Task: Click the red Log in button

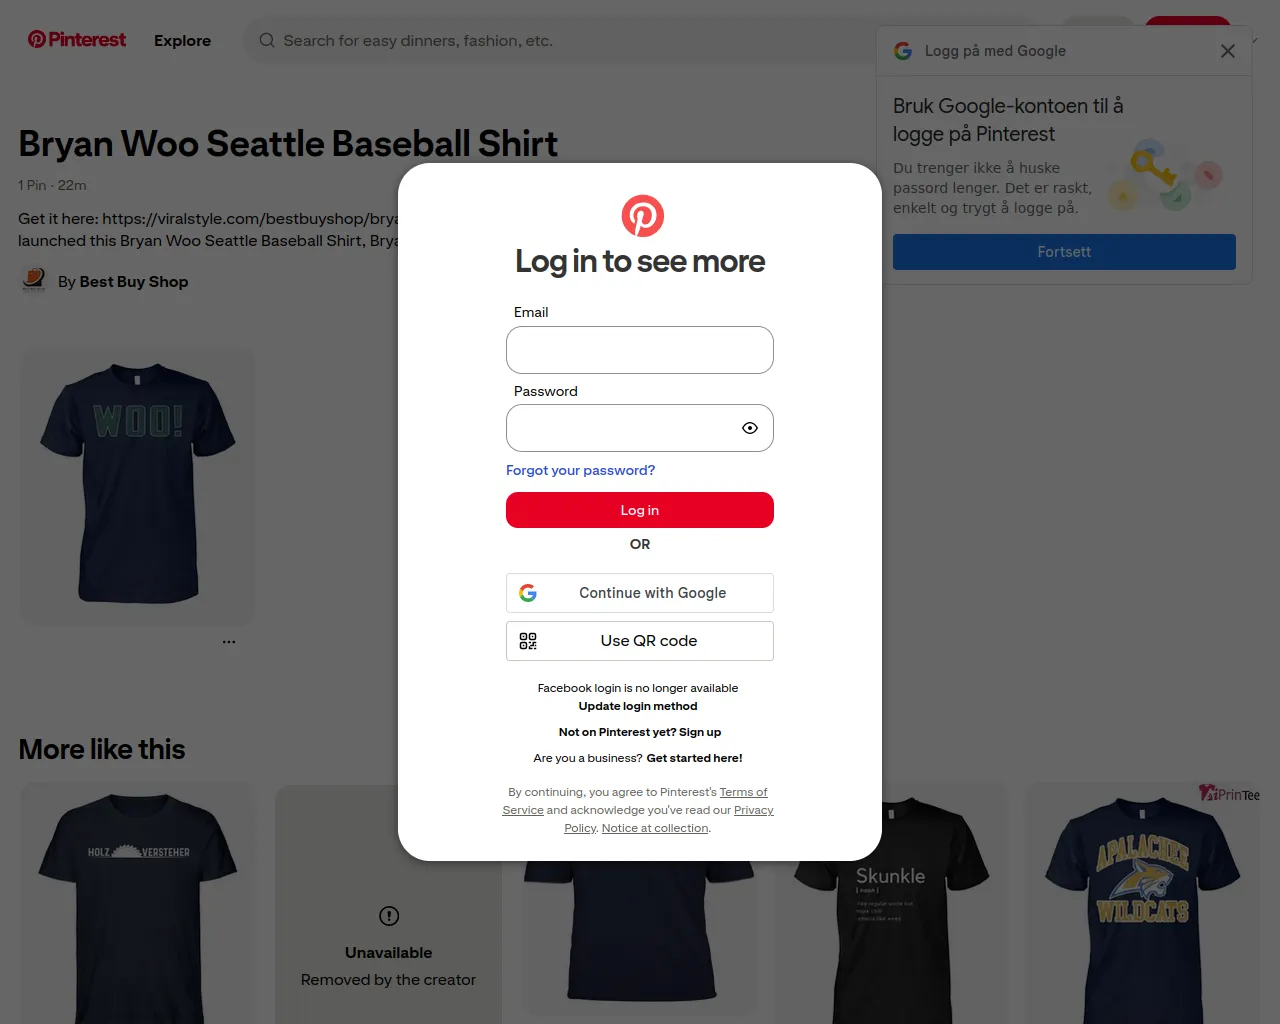Action: [640, 510]
